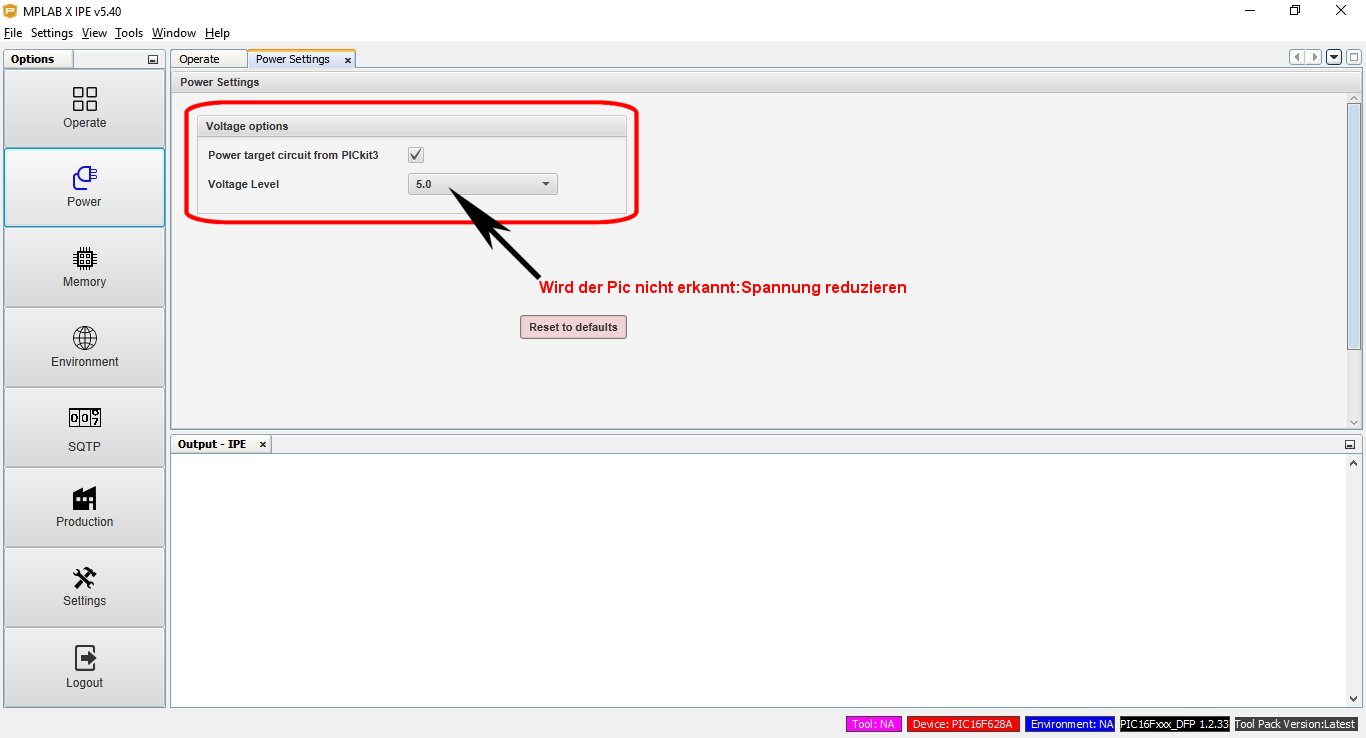Open the Tools menu
1366x738 pixels.
(129, 33)
